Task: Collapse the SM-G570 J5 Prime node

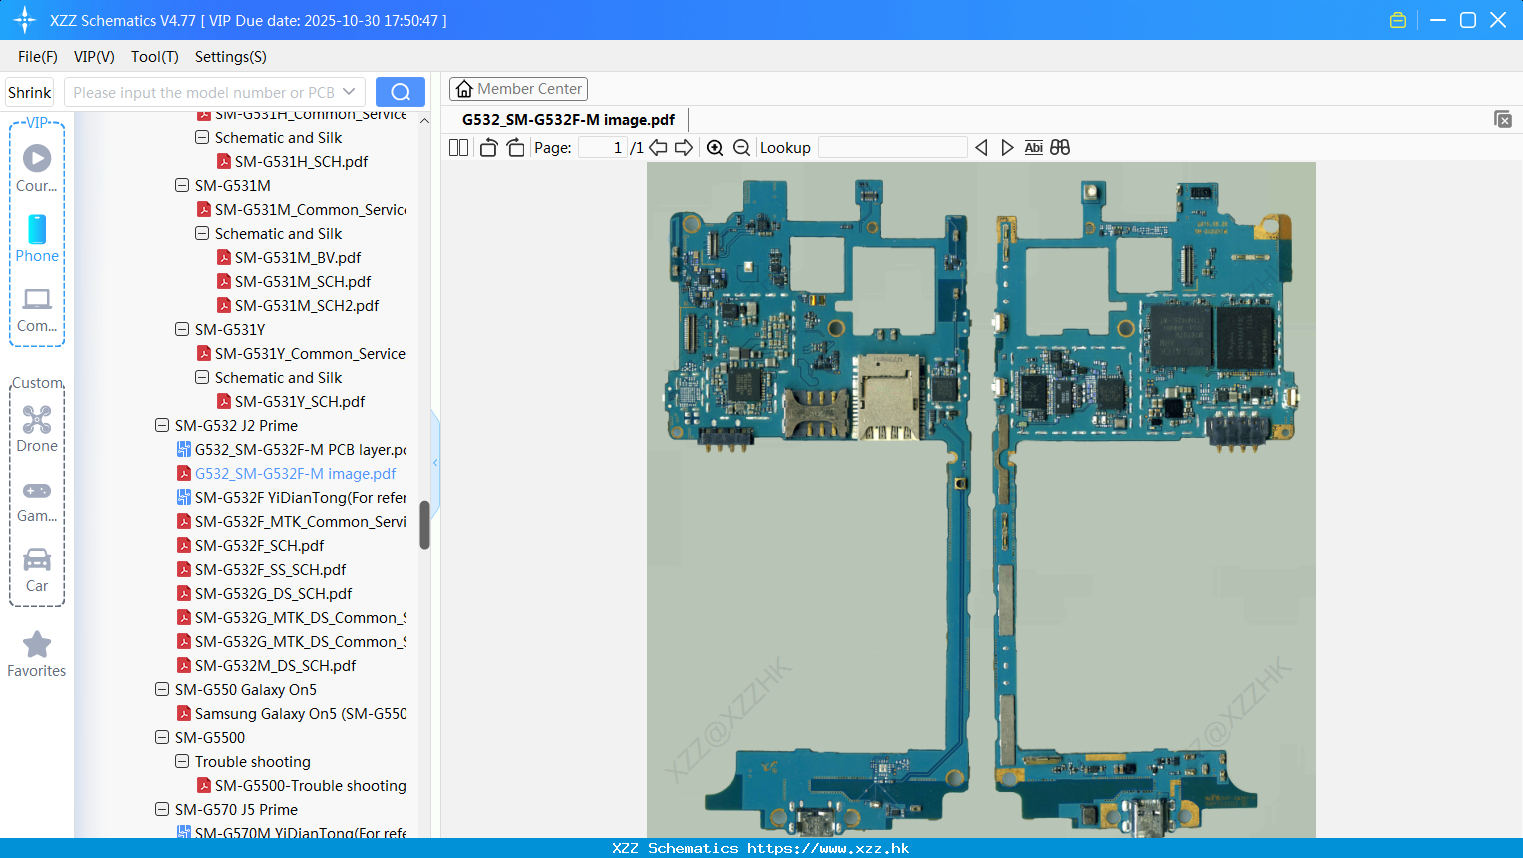Action: coord(162,810)
